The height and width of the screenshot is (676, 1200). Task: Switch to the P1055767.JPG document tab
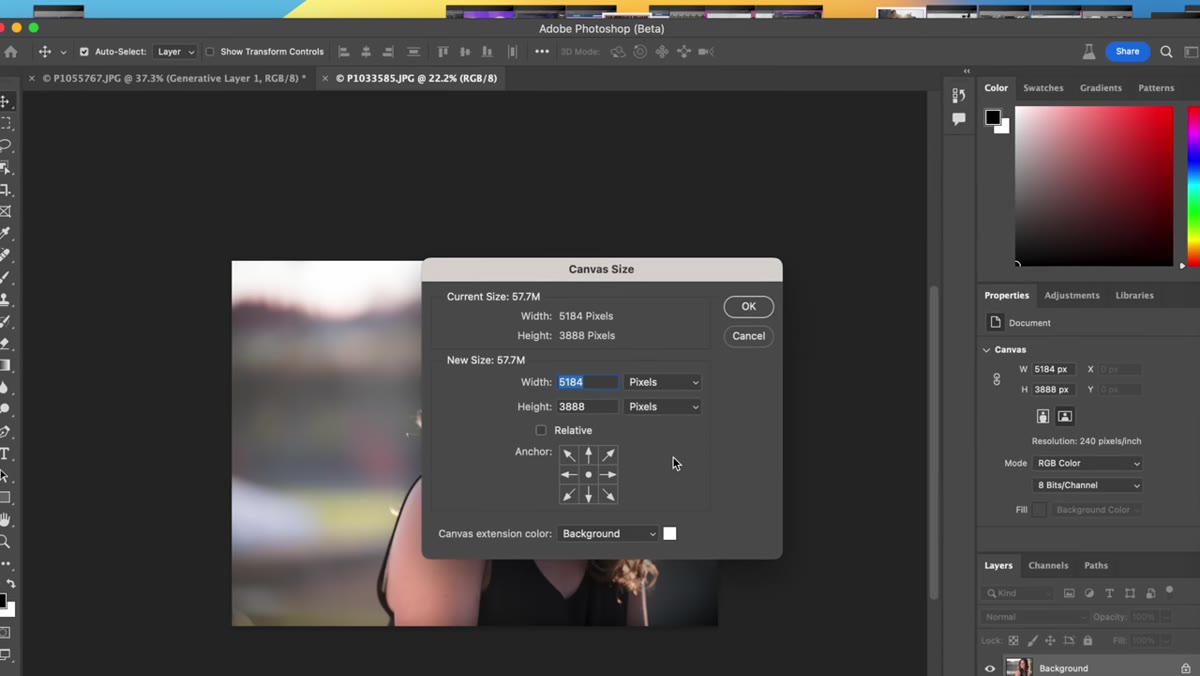pos(174,78)
